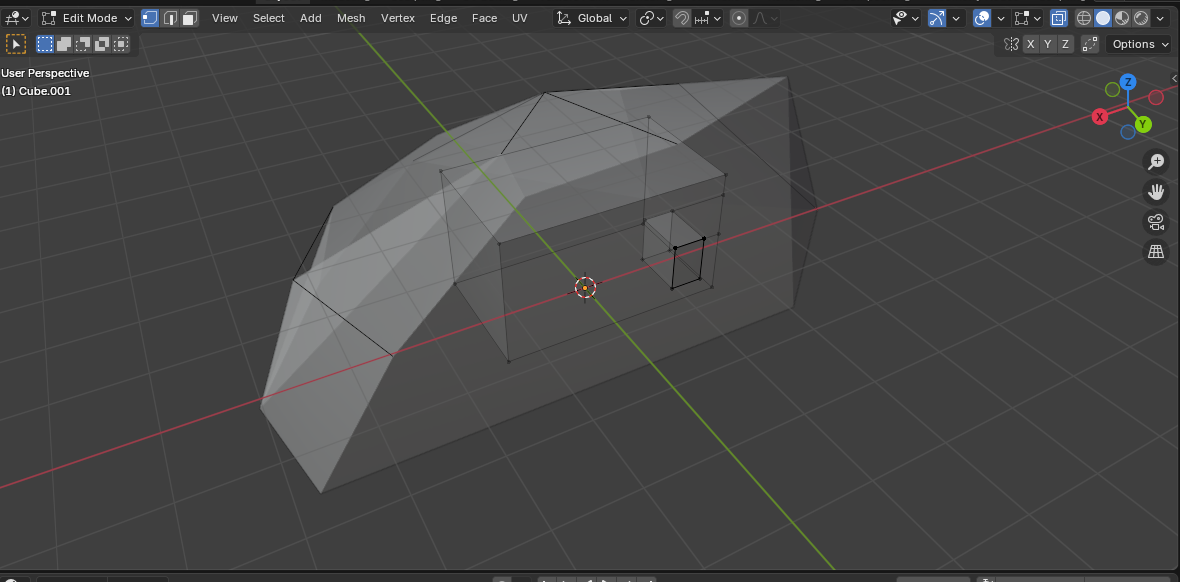Open the overlays options dropdown arrow
The height and width of the screenshot is (582, 1180).
(1000, 18)
